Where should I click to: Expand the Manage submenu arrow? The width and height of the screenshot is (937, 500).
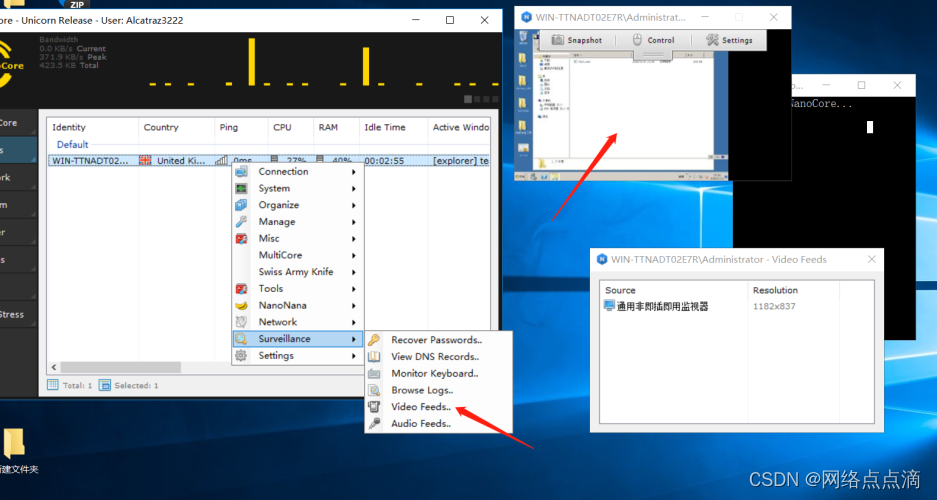tap(354, 222)
